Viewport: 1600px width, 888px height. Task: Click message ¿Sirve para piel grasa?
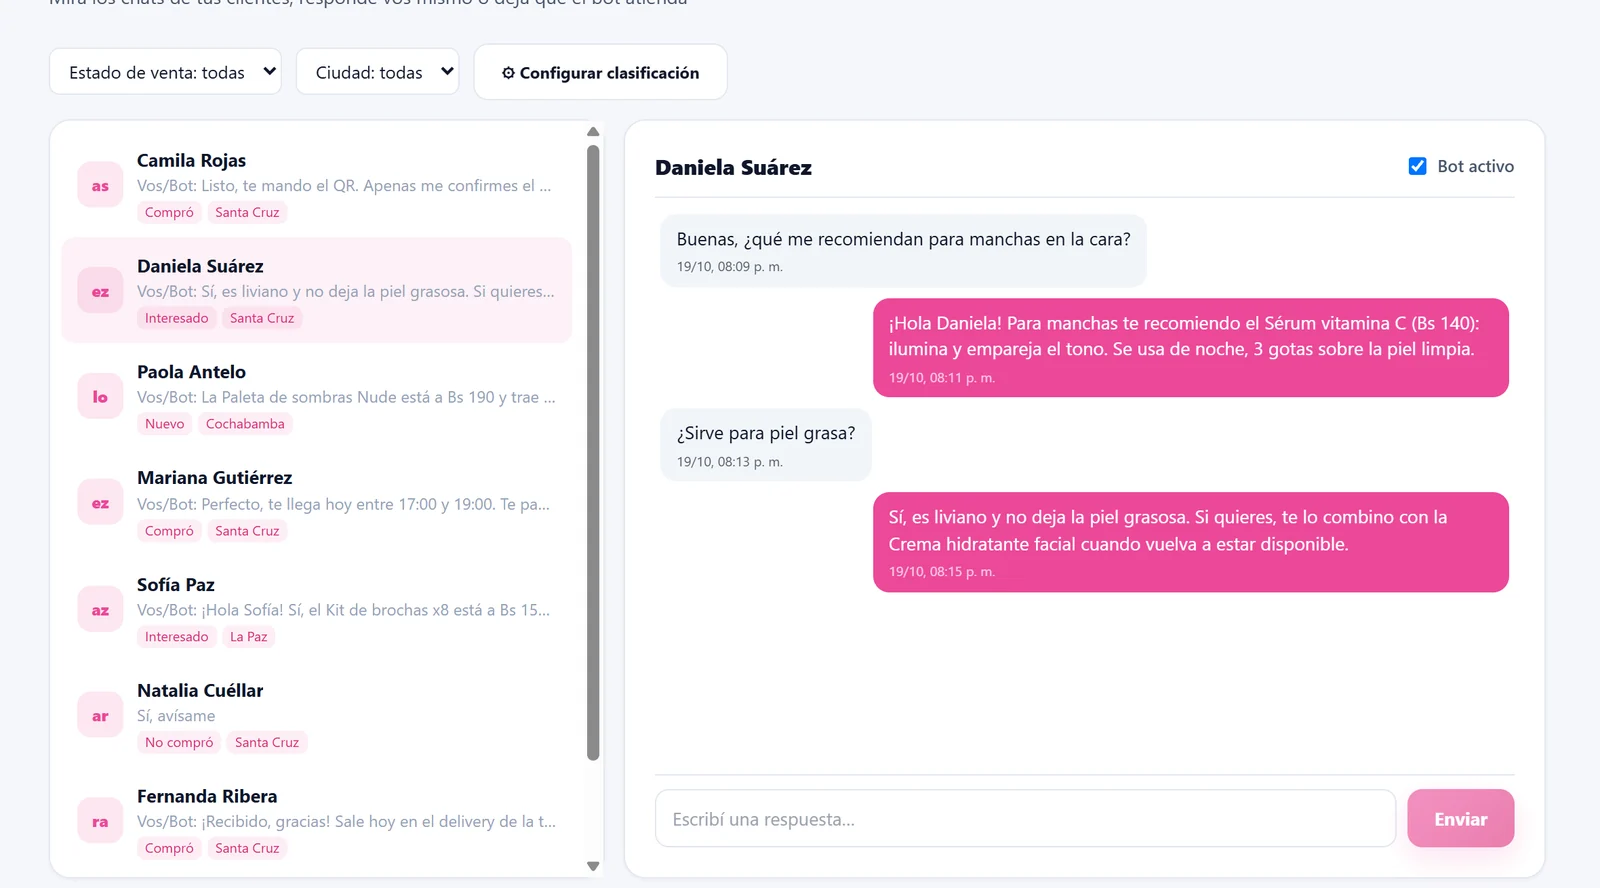coord(765,445)
